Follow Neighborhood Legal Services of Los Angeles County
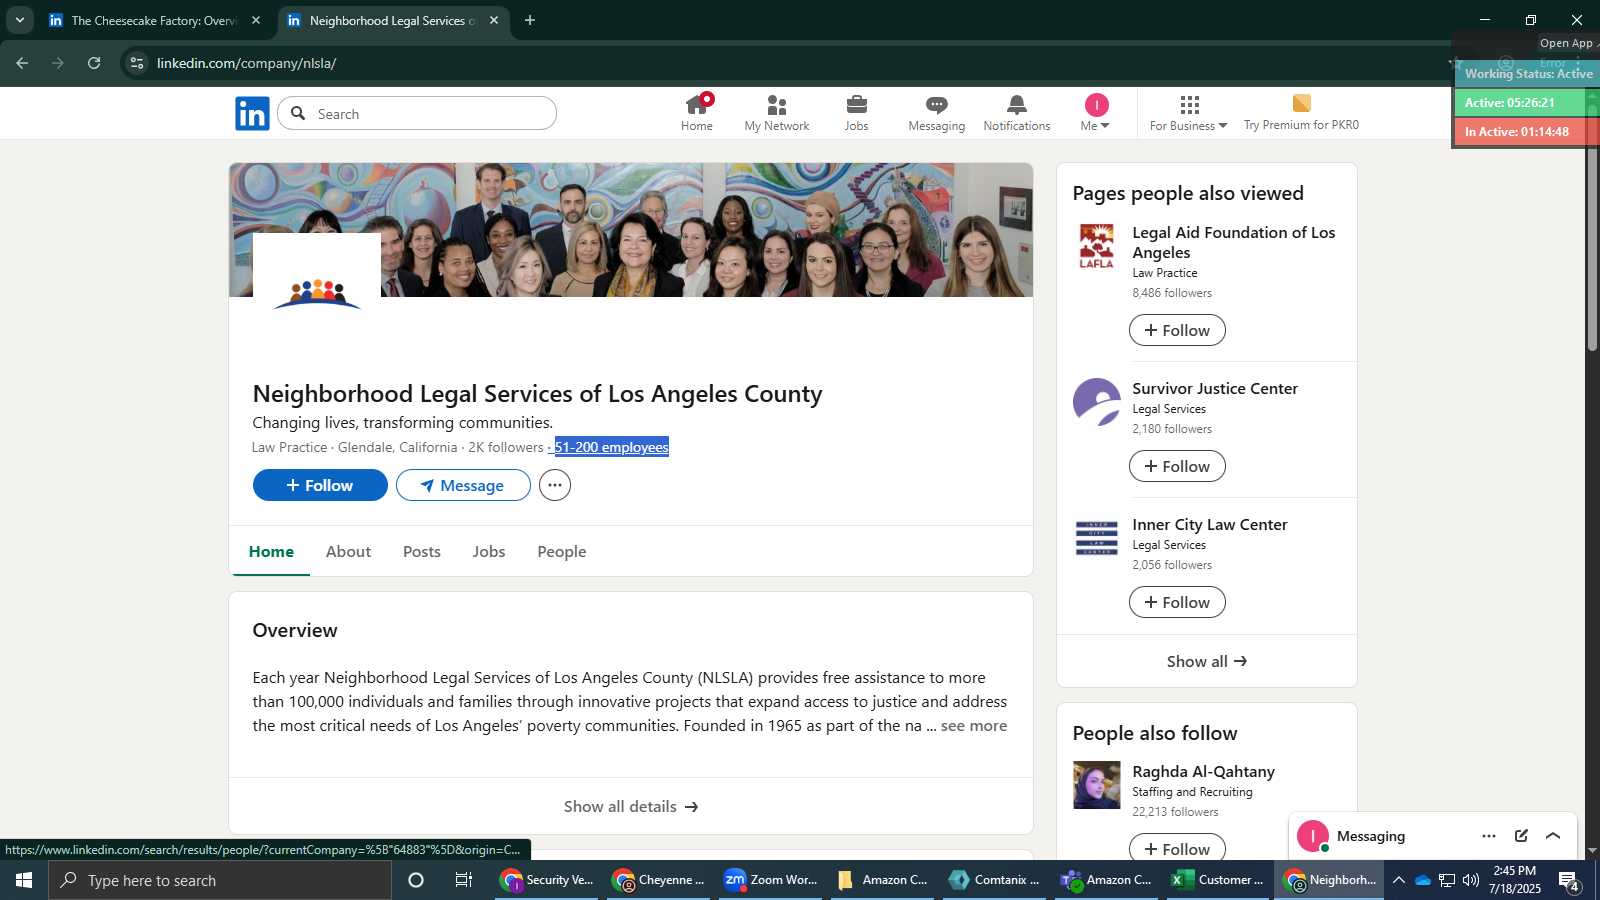Screen dimensions: 1600x900 (320, 485)
